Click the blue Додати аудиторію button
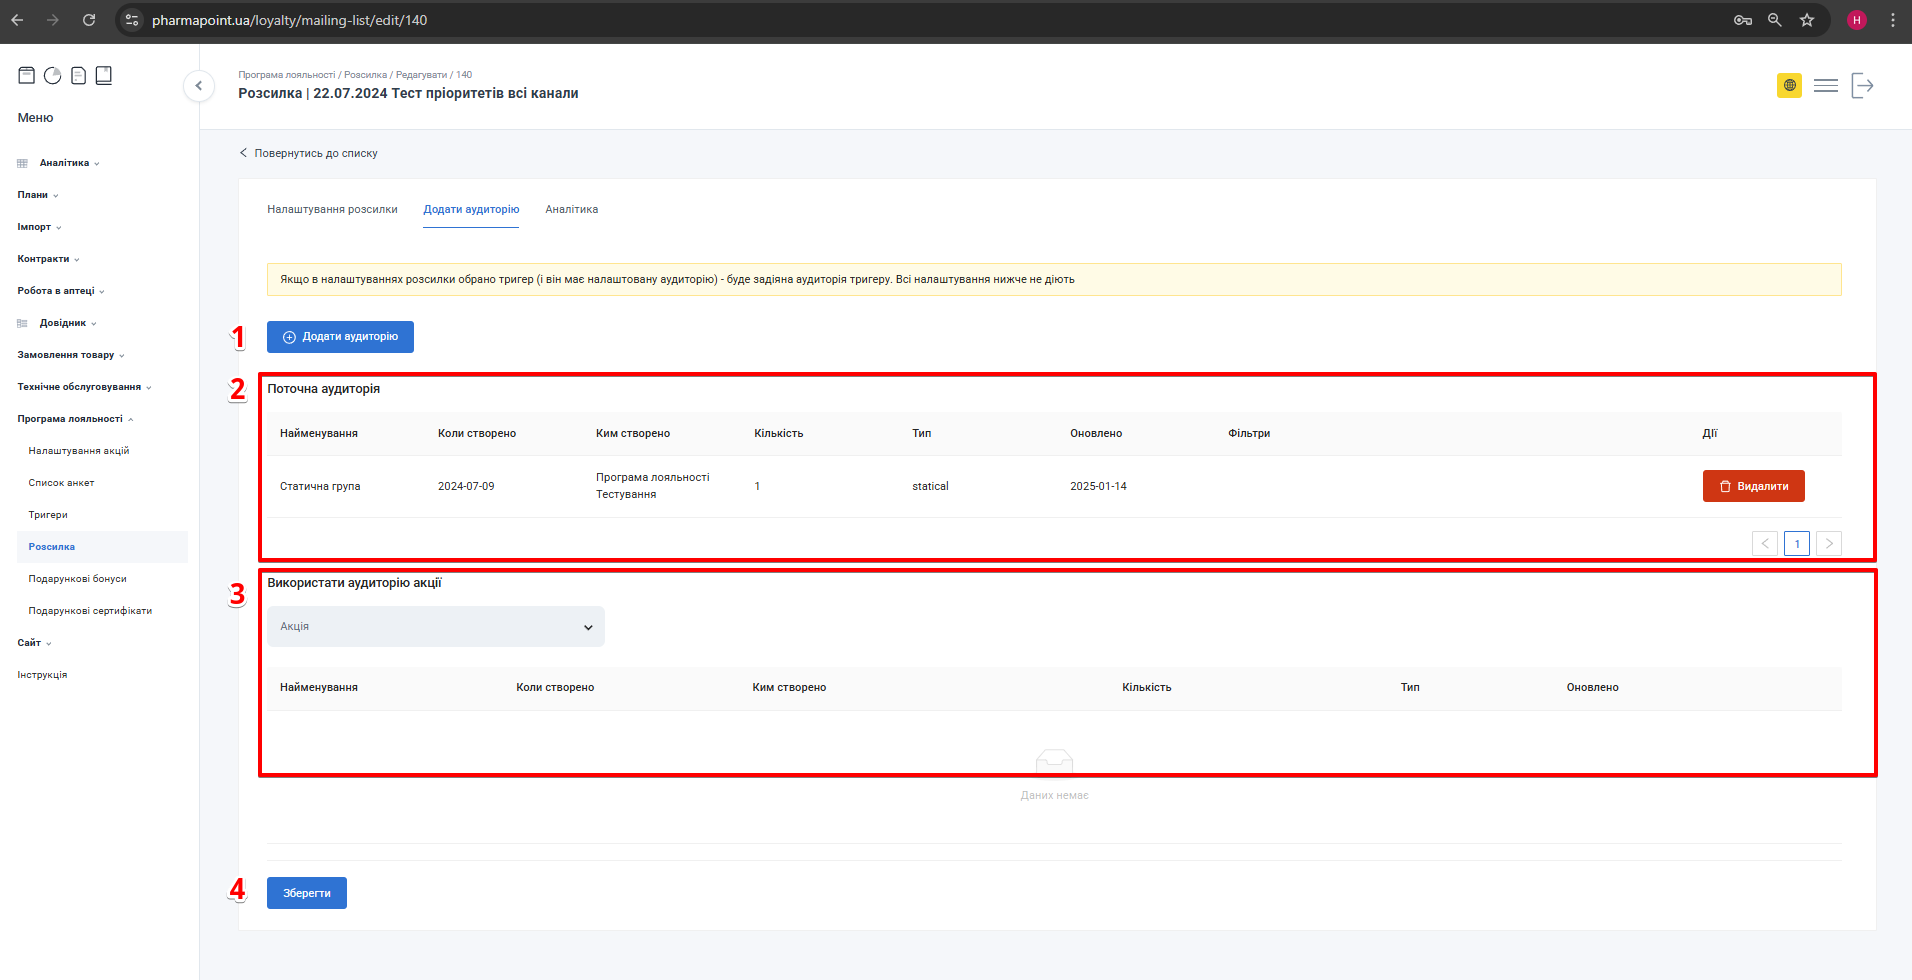The image size is (1912, 980). coord(340,337)
